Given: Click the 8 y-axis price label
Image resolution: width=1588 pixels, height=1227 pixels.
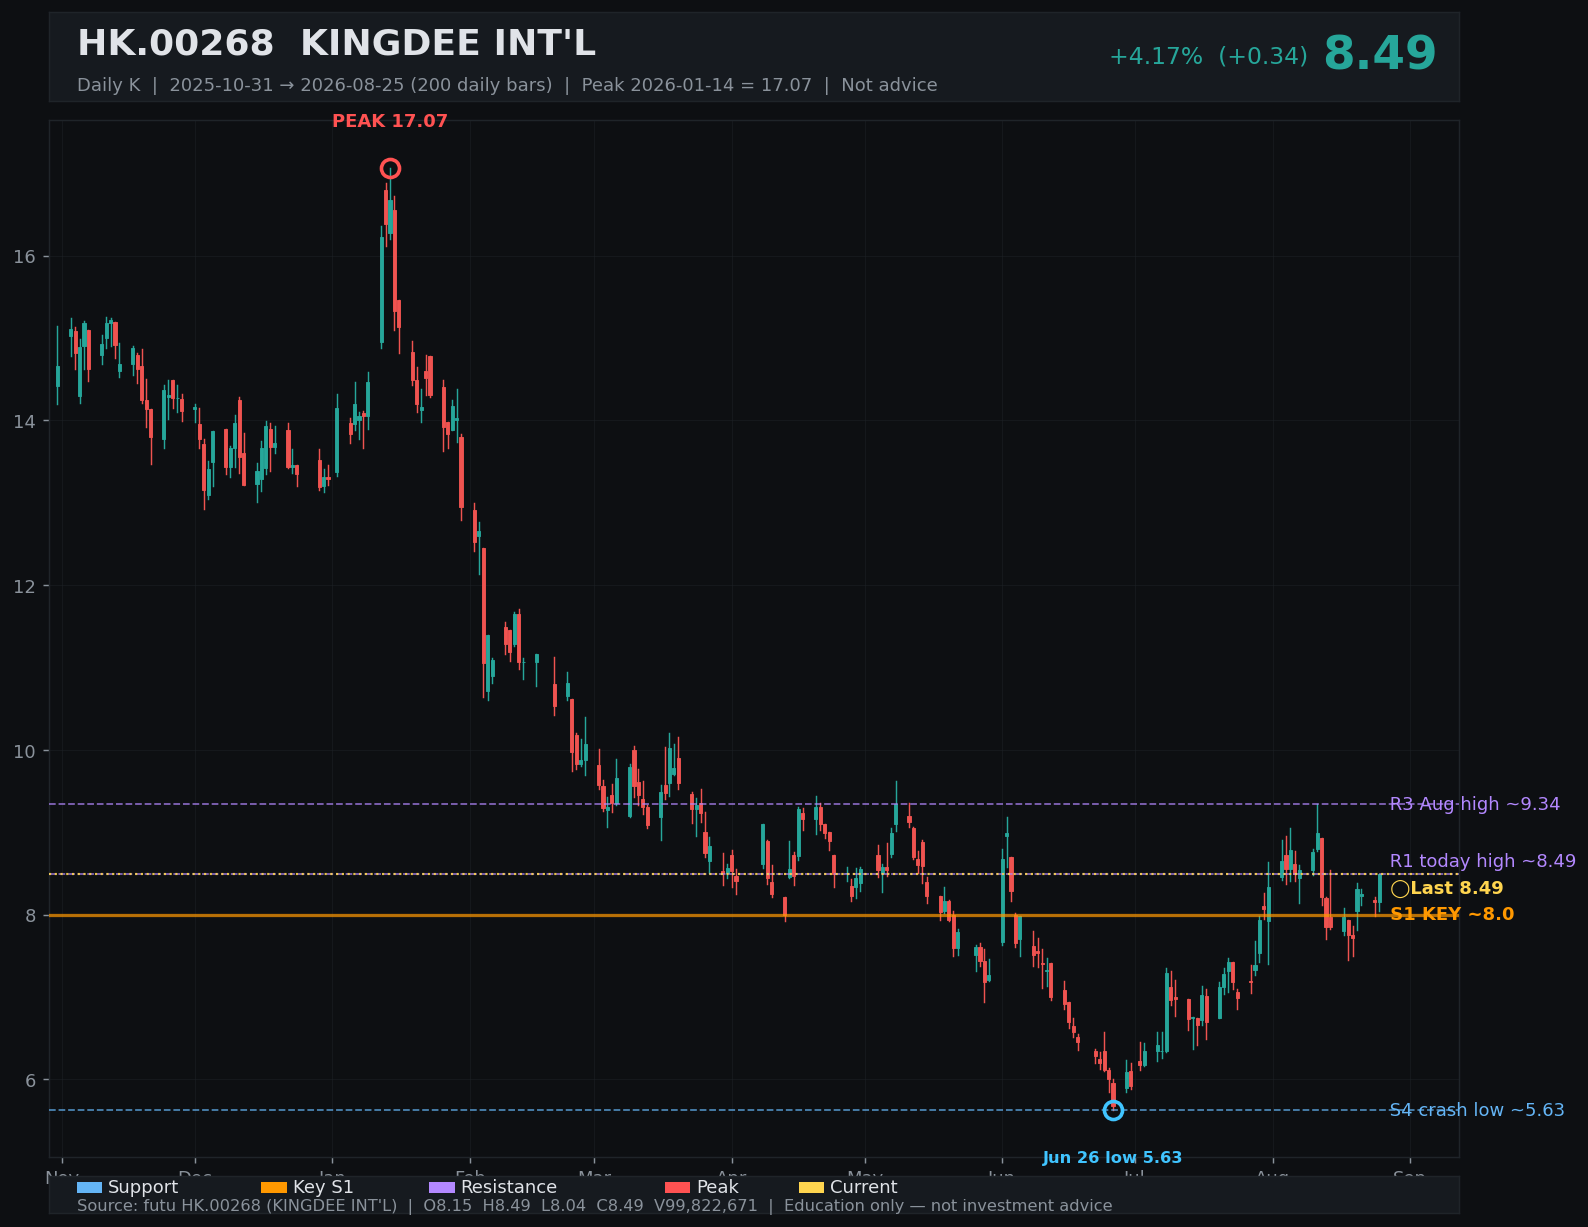Looking at the screenshot, I should (x=30, y=915).
